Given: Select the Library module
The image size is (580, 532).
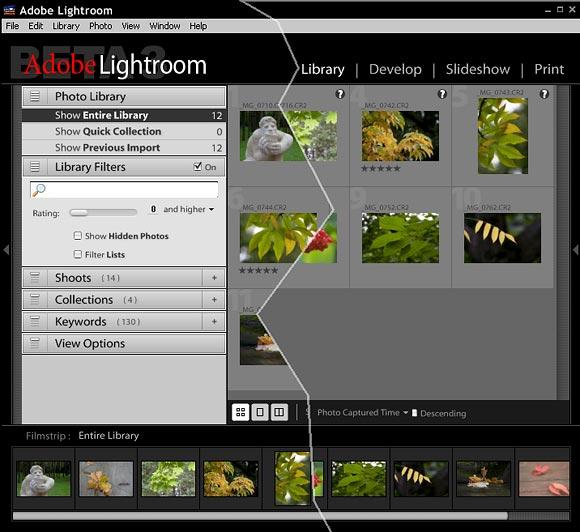Looking at the screenshot, I should pyautogui.click(x=323, y=69).
